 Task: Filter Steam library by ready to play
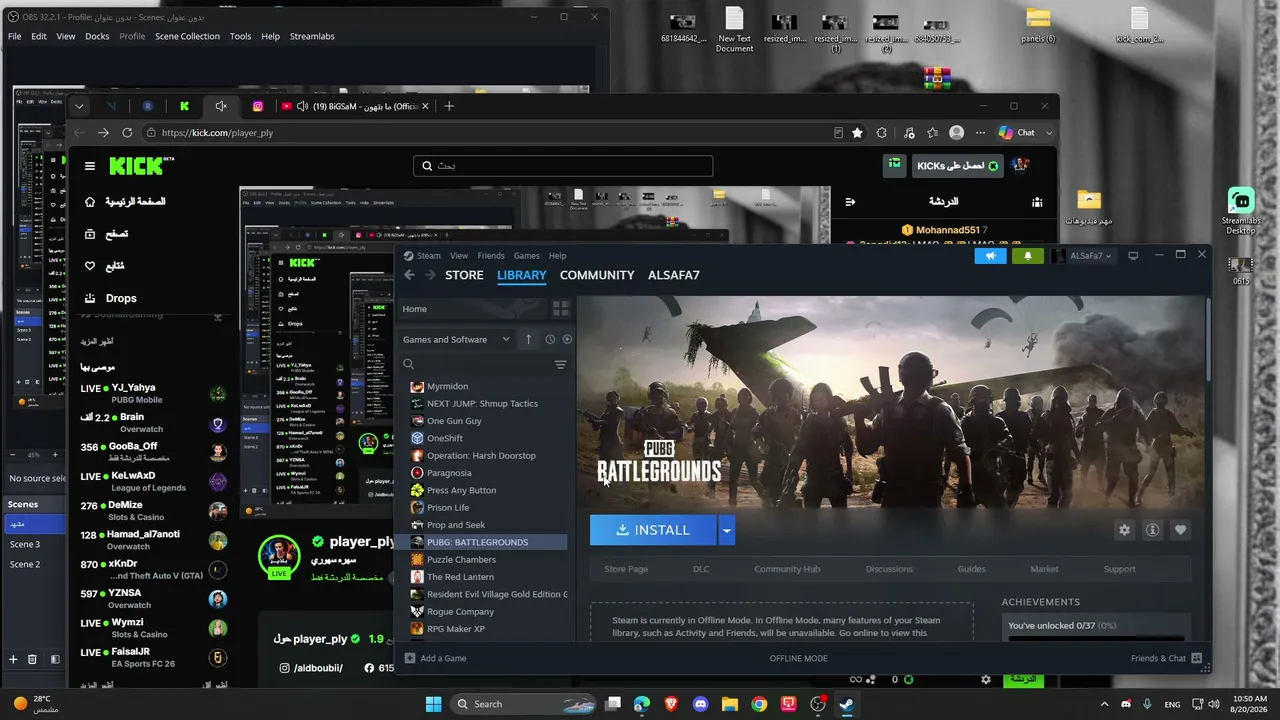pyautogui.click(x=567, y=339)
